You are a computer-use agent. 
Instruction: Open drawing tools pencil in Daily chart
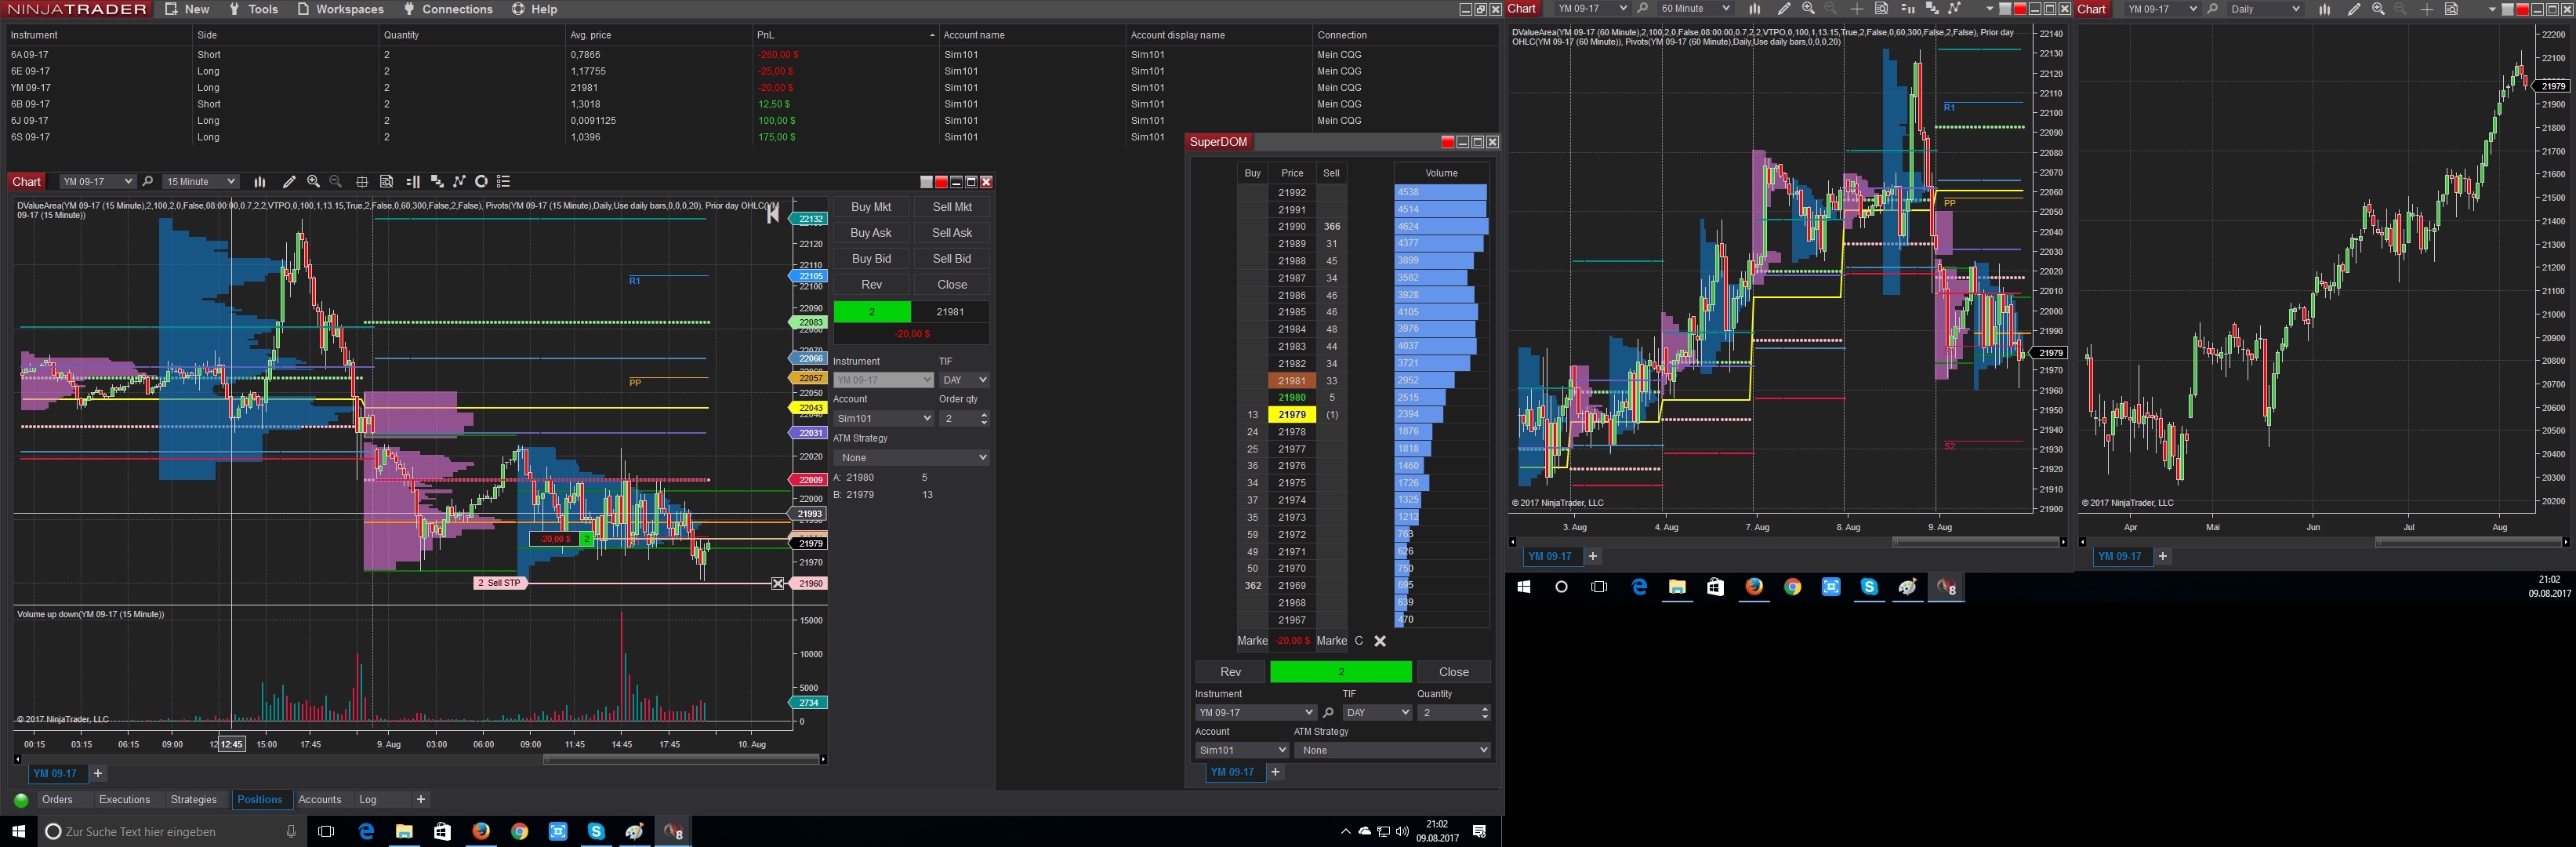[x=2354, y=9]
